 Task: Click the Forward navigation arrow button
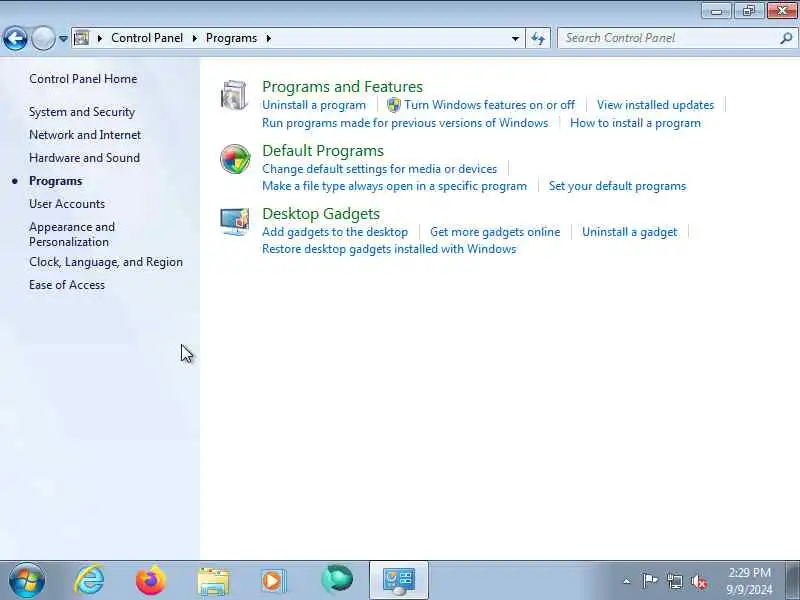43,38
